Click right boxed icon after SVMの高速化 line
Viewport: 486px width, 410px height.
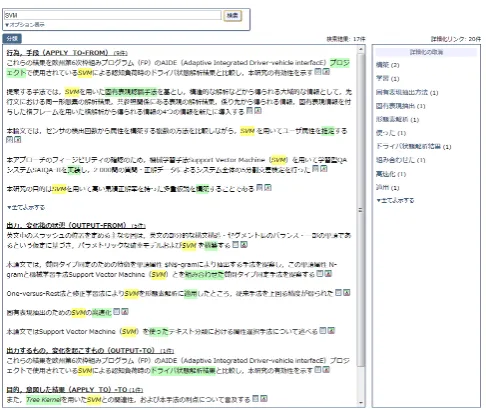point(125,312)
